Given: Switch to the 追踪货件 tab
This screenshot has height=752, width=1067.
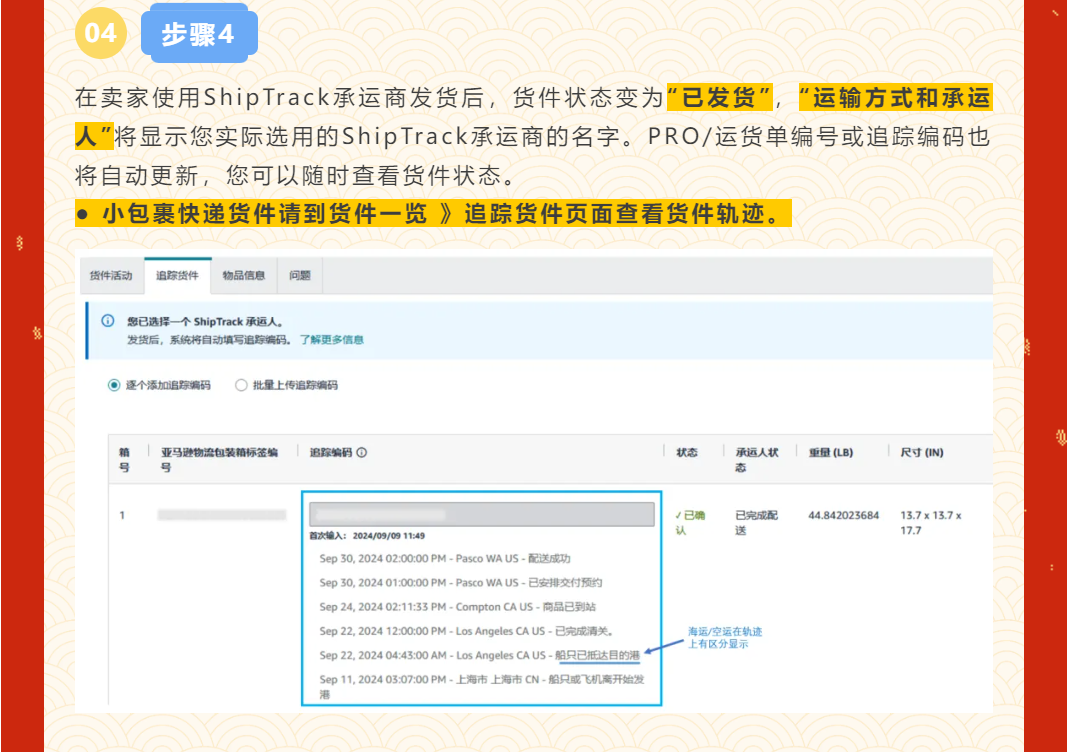Looking at the screenshot, I should point(178,276).
